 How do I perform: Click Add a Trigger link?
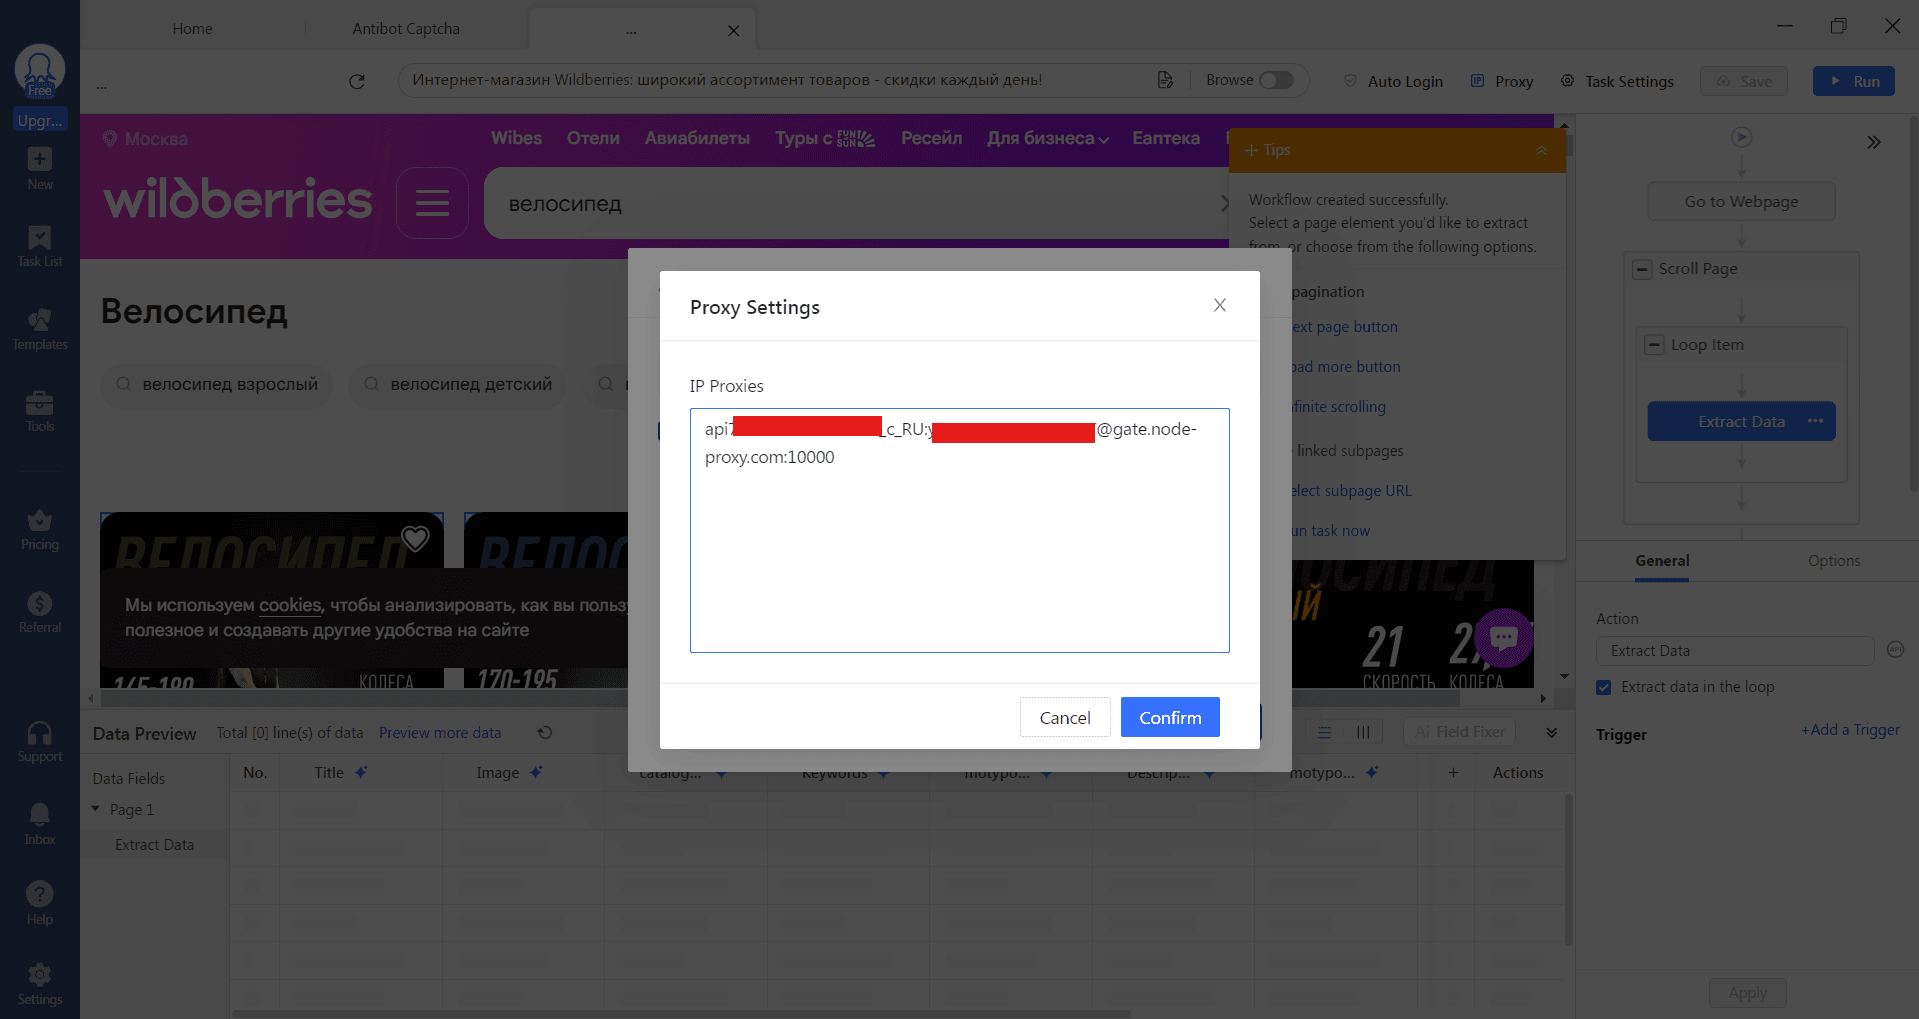pyautogui.click(x=1850, y=730)
